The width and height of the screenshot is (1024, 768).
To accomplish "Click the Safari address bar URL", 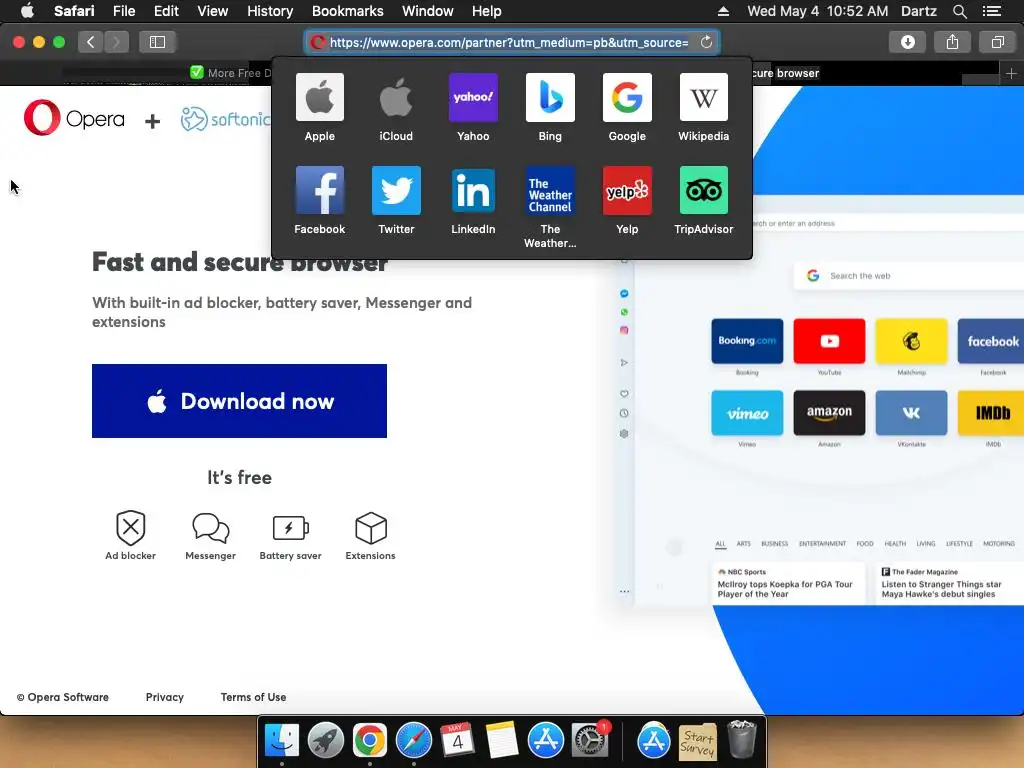I will click(x=509, y=42).
